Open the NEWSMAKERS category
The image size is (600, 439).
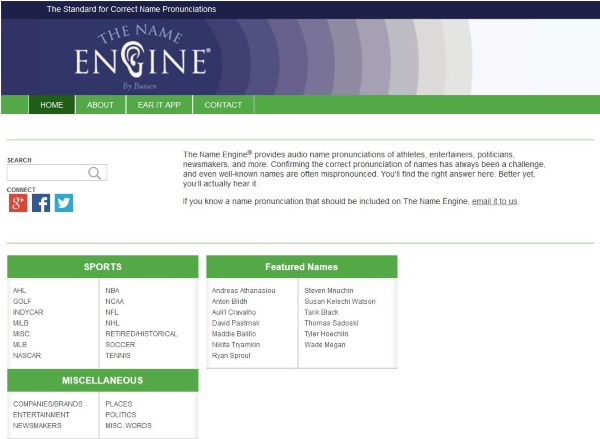[37, 425]
